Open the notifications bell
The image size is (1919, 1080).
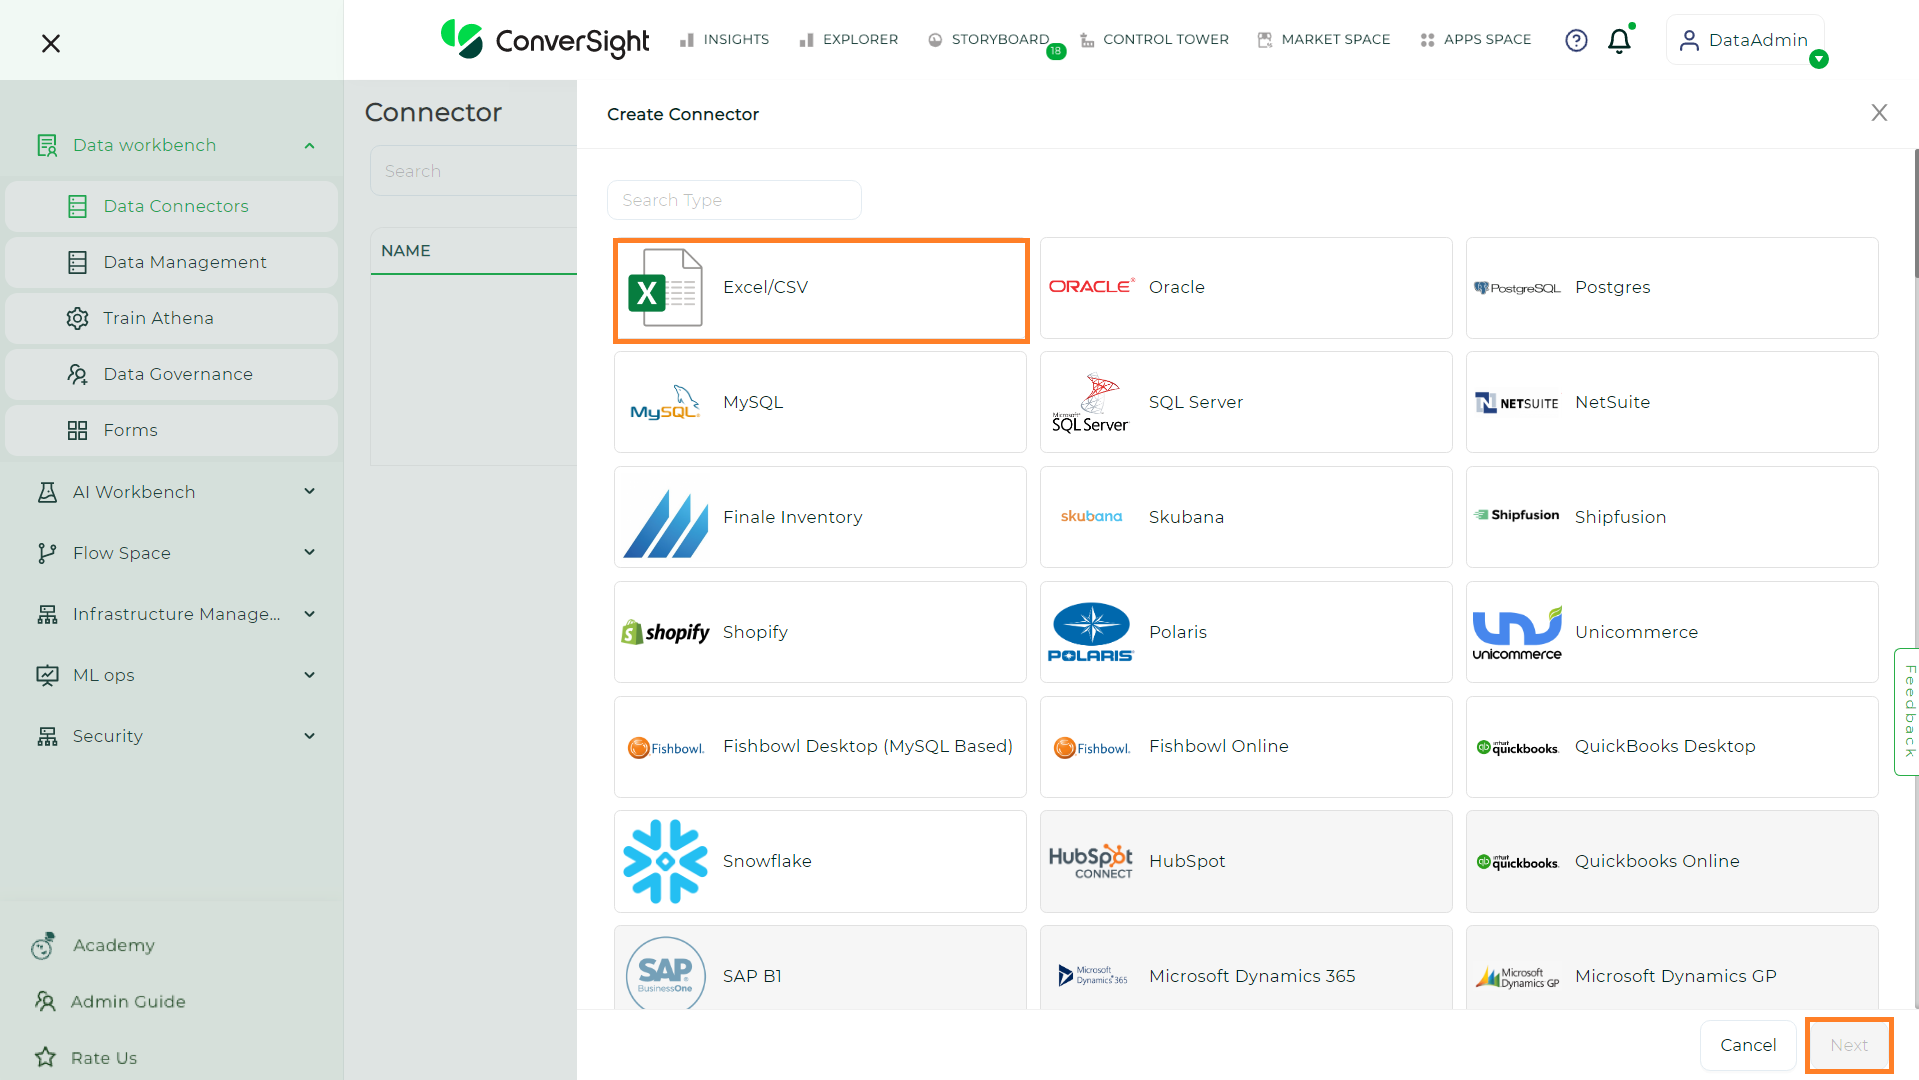1619,40
